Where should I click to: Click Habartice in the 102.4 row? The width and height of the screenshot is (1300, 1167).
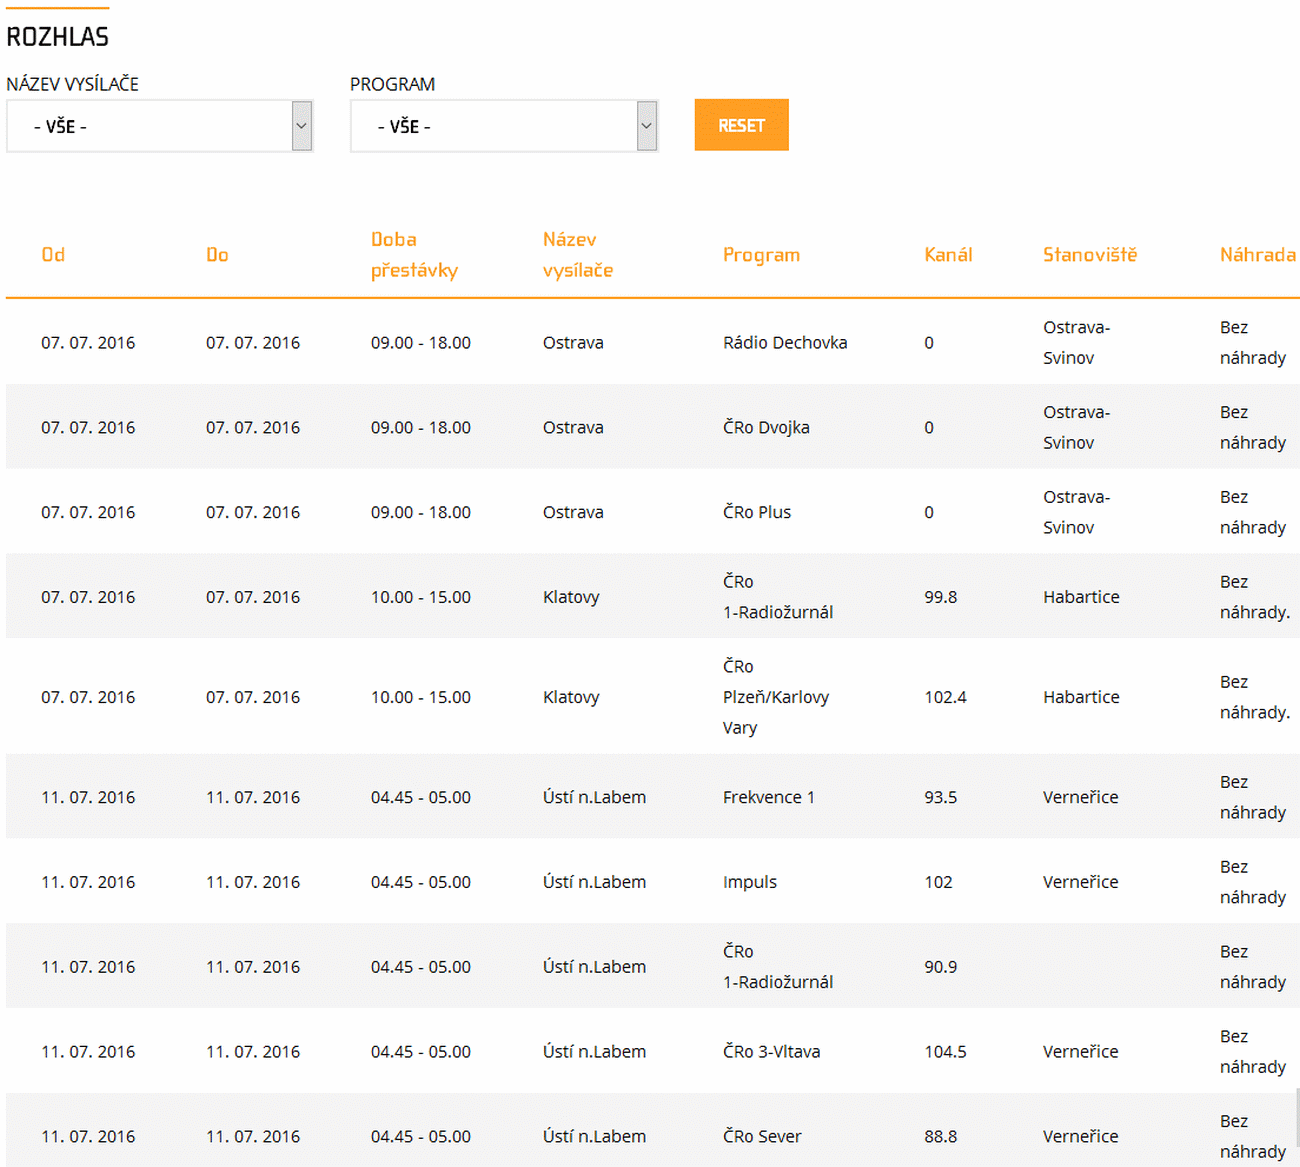(1081, 697)
